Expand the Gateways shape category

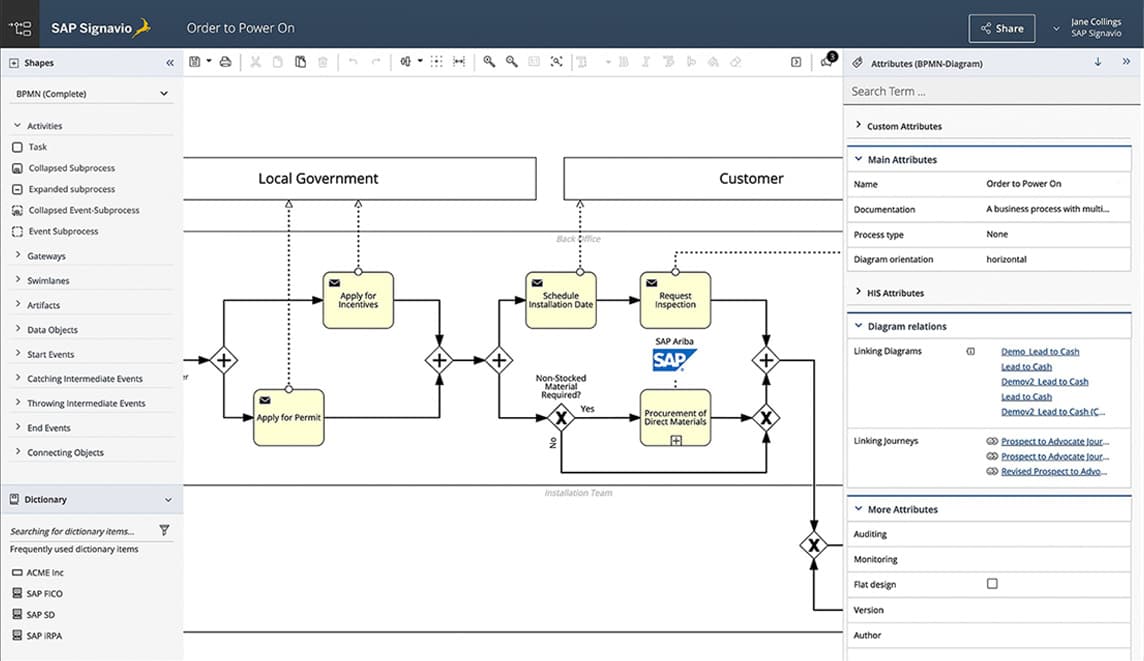click(47, 256)
